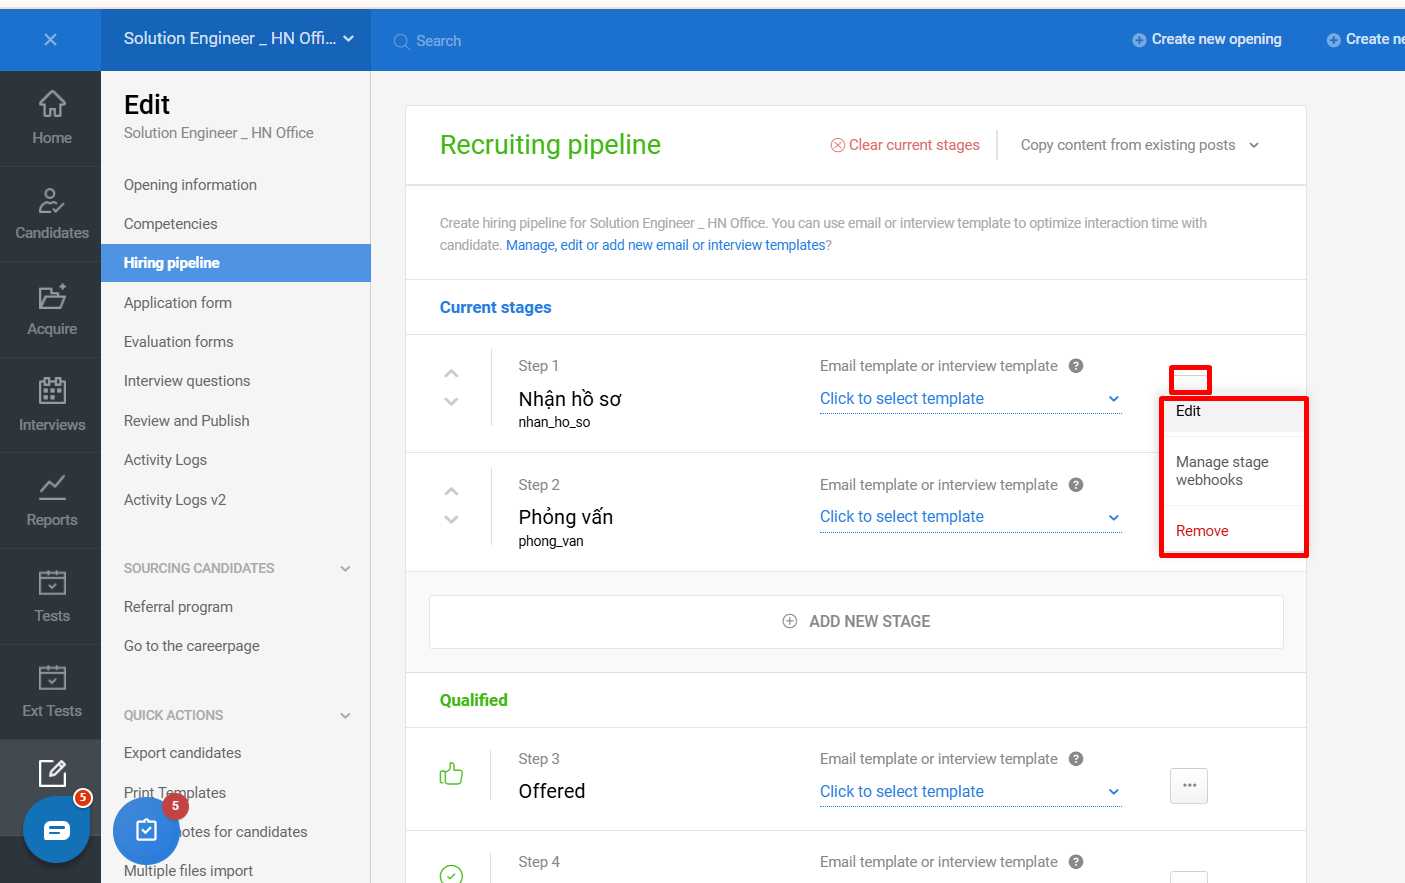Click the Nhận hồ sơ stage name
1405x883 pixels.
pos(570,399)
